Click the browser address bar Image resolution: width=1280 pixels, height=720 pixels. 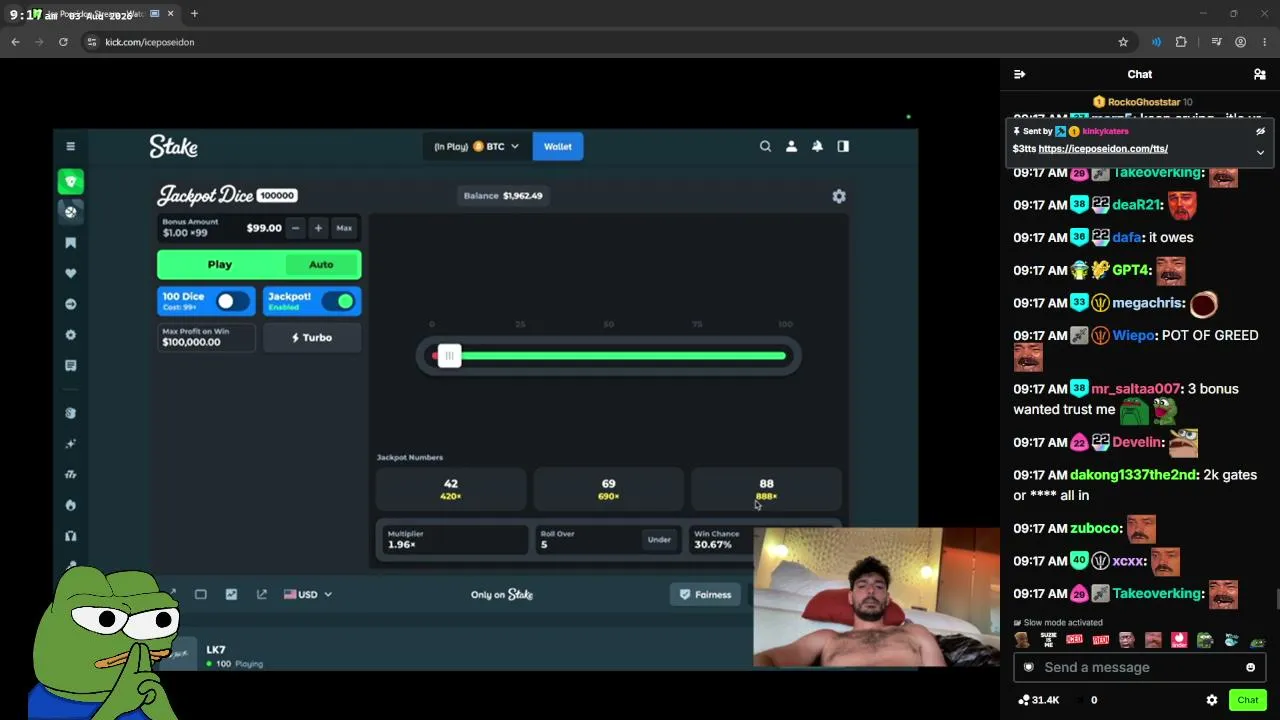600,42
